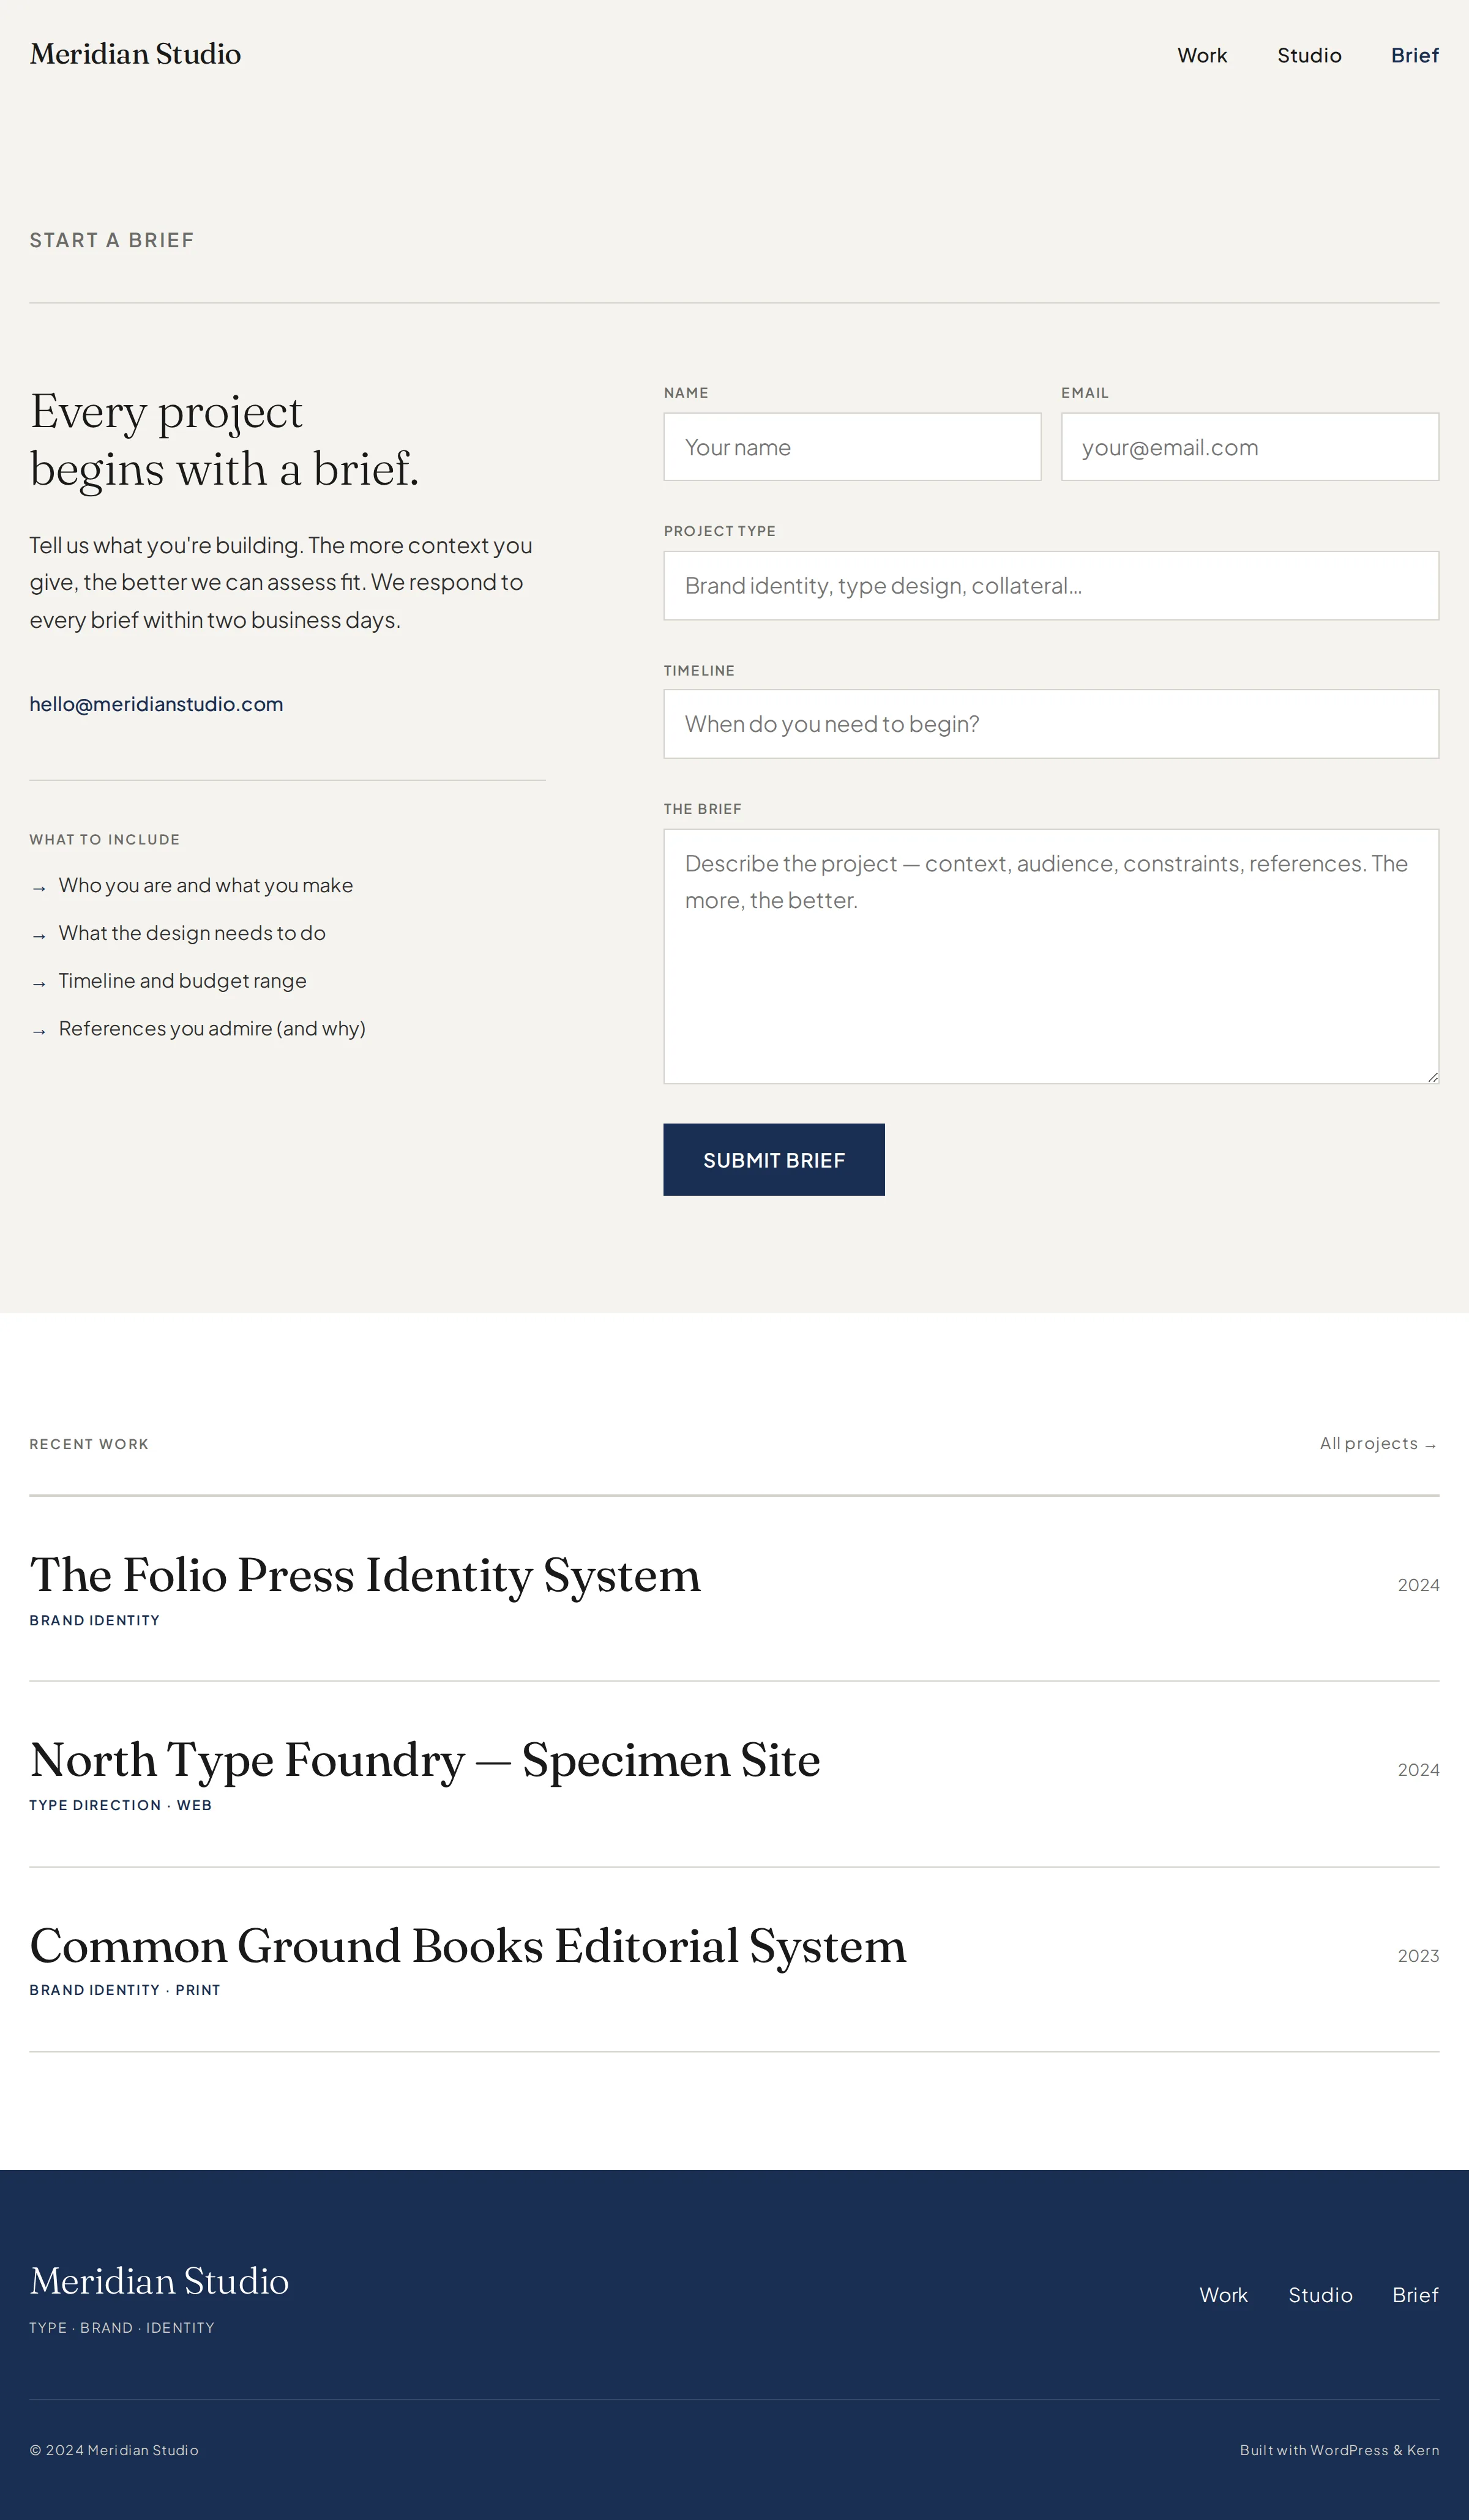The height and width of the screenshot is (2520, 1469).
Task: Focus the Name input field
Action: pyautogui.click(x=852, y=447)
